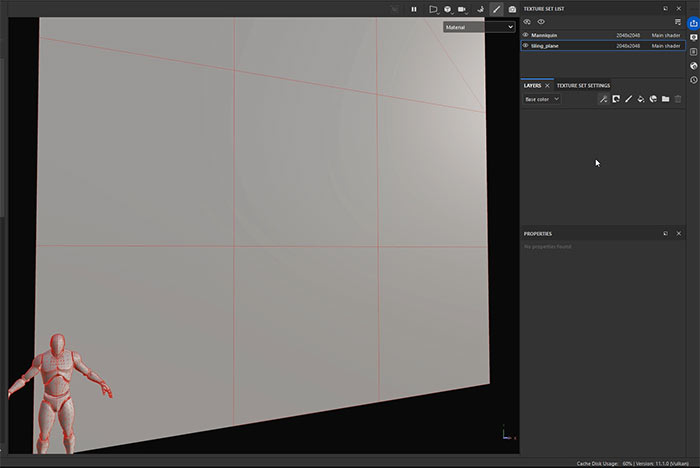Image resolution: width=700 pixels, height=468 pixels.
Task: Create a new folder in Layers panel
Action: [x=665, y=99]
